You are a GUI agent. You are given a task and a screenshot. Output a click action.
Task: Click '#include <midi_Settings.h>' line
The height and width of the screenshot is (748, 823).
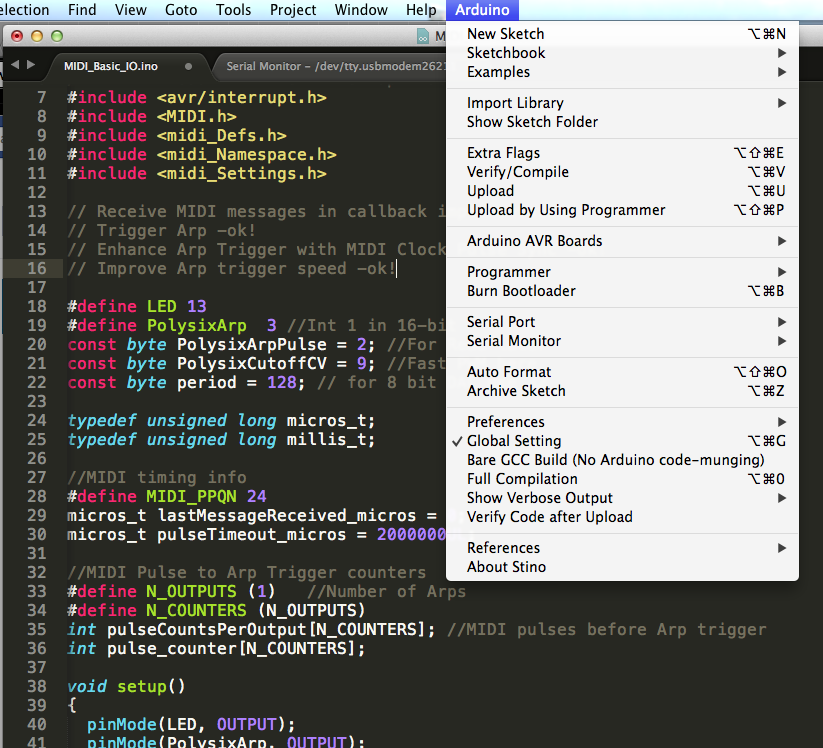[197, 174]
